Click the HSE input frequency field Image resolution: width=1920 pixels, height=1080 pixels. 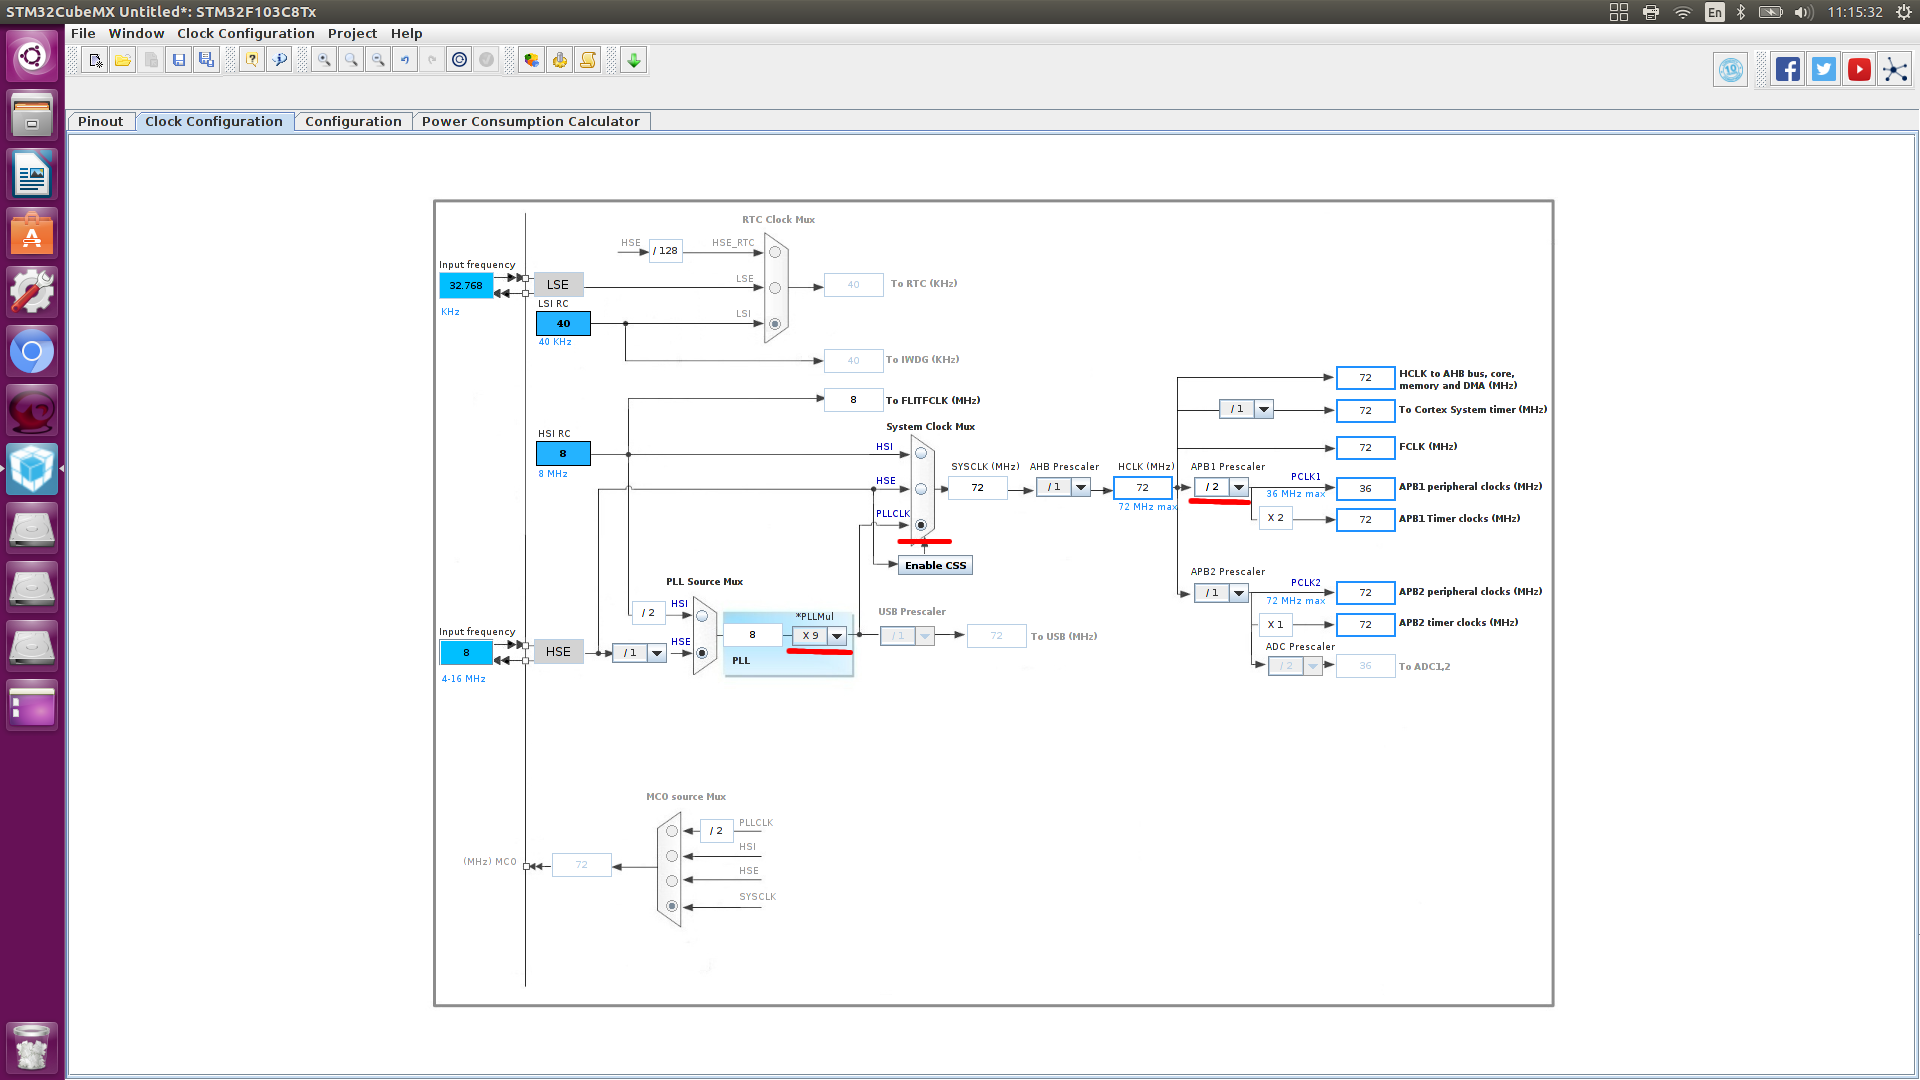(x=466, y=653)
